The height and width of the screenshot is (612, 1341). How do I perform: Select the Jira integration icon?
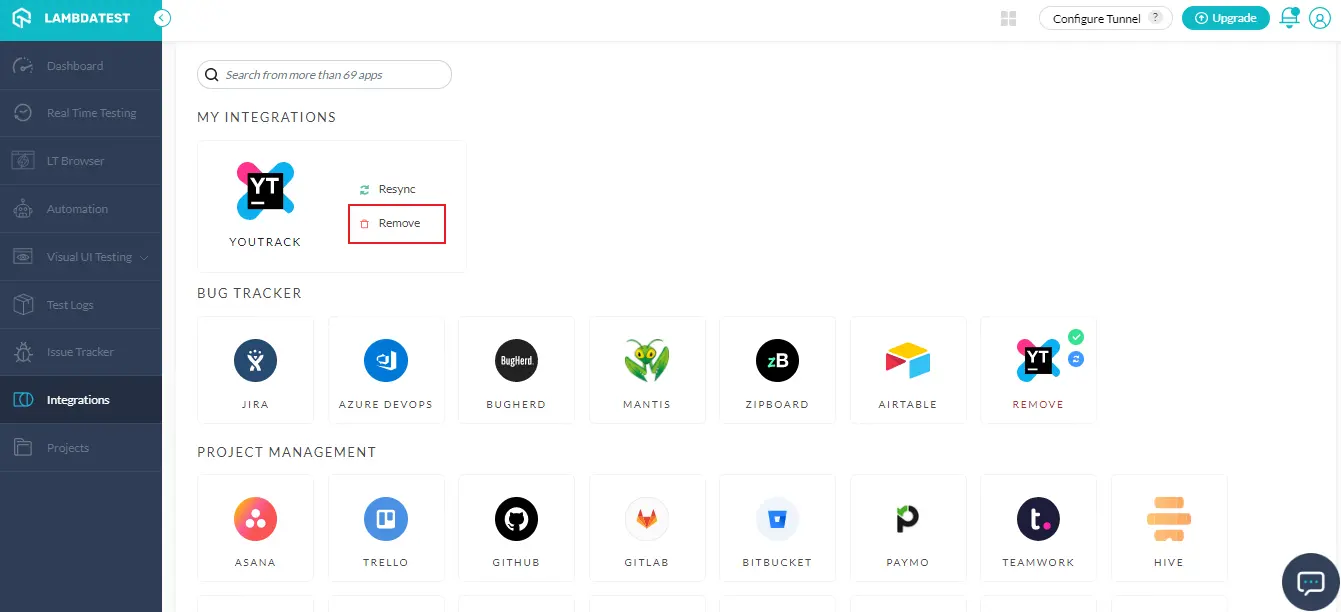pos(255,361)
